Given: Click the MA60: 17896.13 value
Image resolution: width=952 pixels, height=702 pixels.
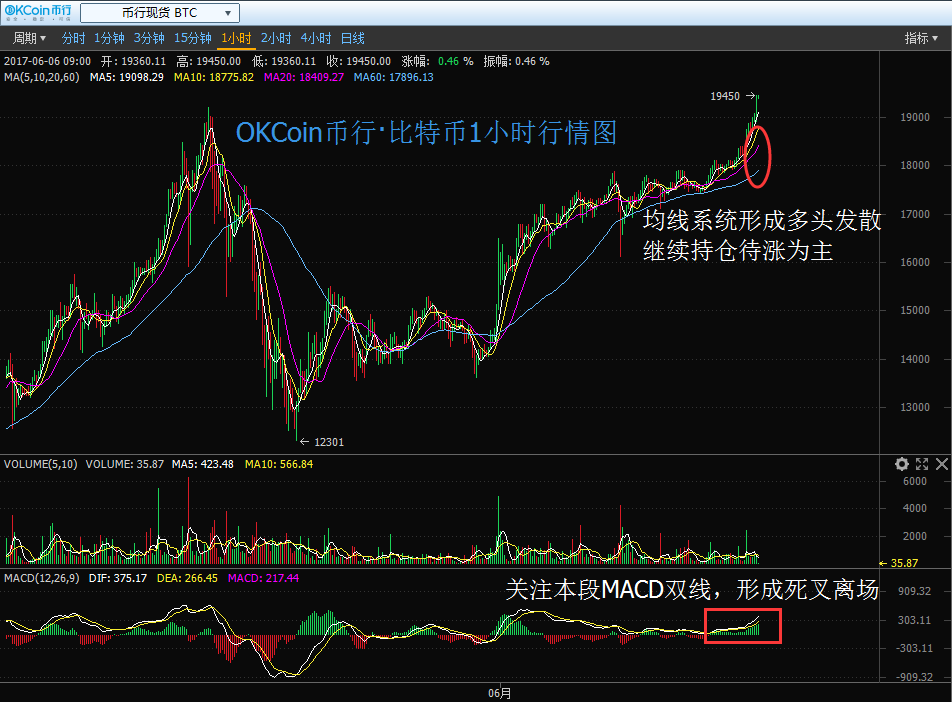Looking at the screenshot, I should pyautogui.click(x=393, y=77).
